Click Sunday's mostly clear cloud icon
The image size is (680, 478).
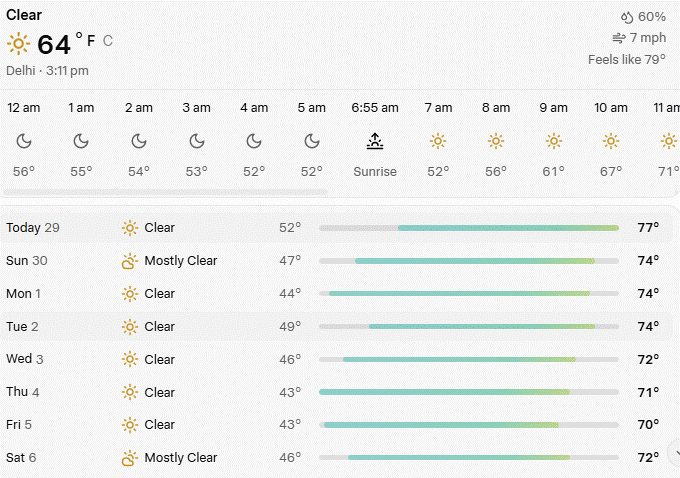129,261
